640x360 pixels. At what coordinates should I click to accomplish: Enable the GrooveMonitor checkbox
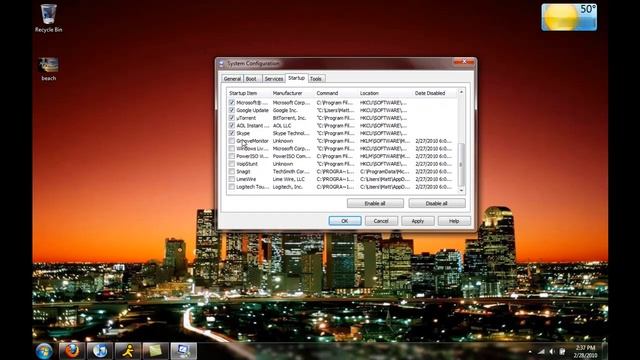231,141
